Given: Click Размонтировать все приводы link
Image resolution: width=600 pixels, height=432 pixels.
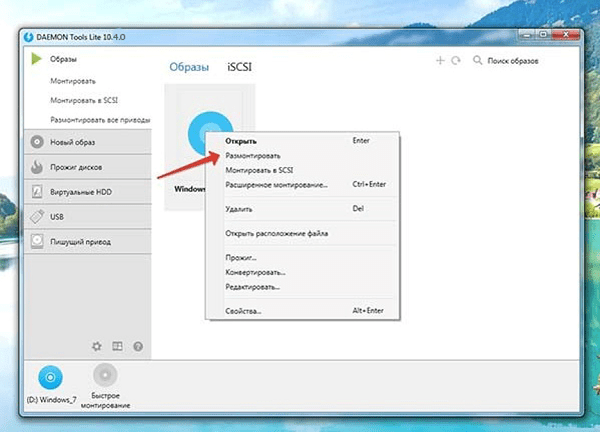Looking at the screenshot, I should coord(100,120).
